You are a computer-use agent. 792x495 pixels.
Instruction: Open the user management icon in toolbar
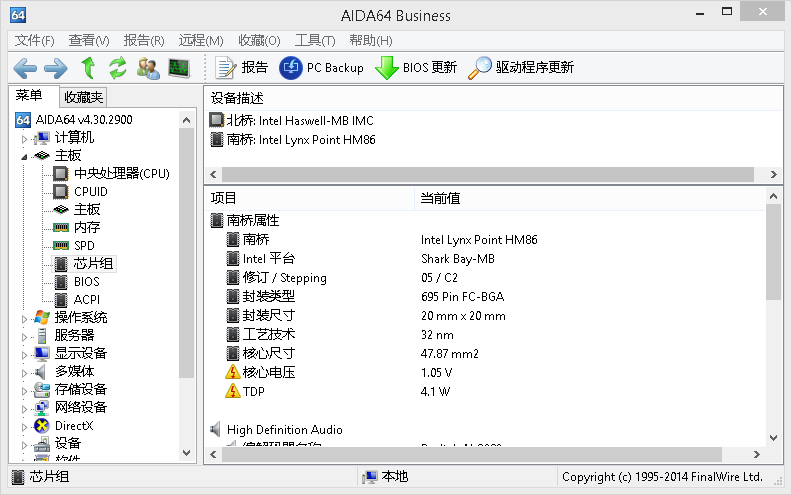pos(148,68)
